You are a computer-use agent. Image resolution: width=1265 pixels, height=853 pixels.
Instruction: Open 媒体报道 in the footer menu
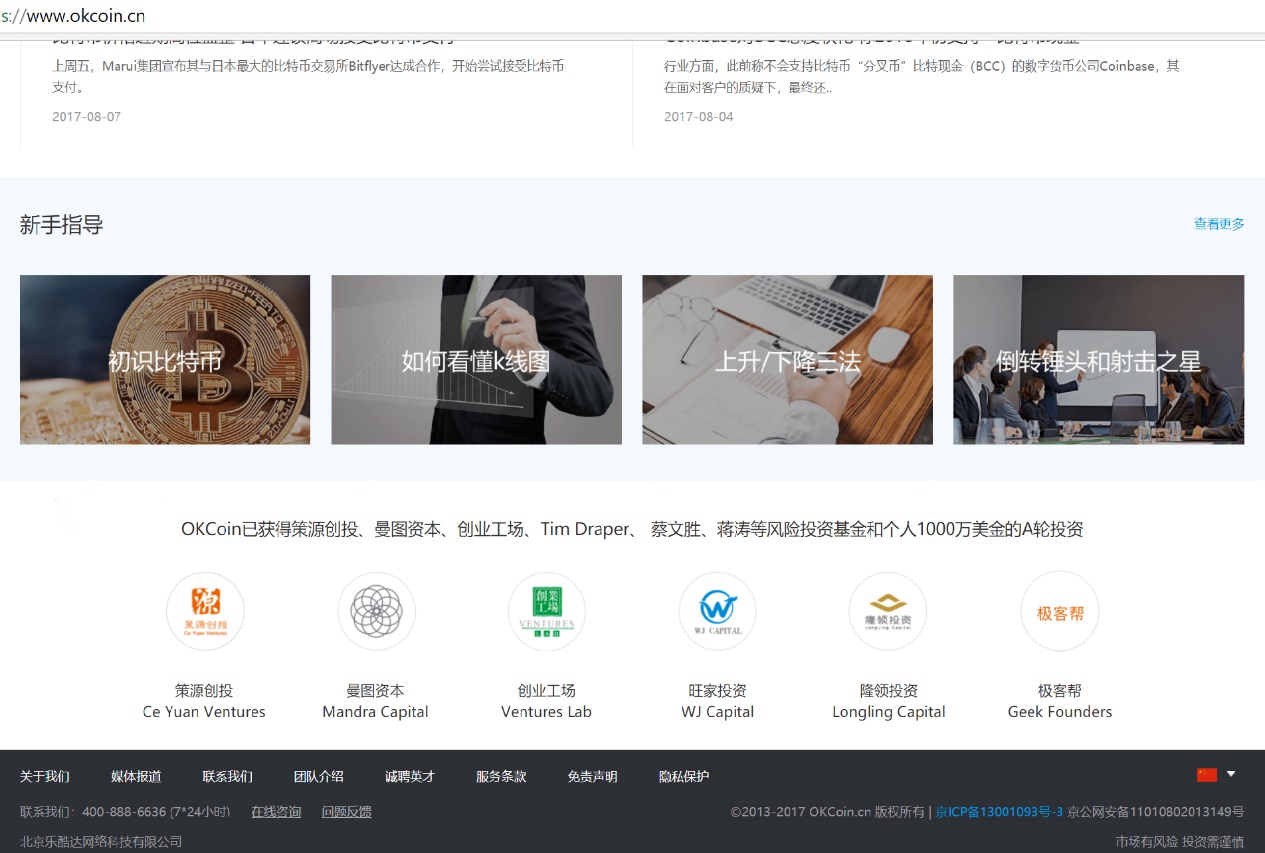[x=136, y=777]
